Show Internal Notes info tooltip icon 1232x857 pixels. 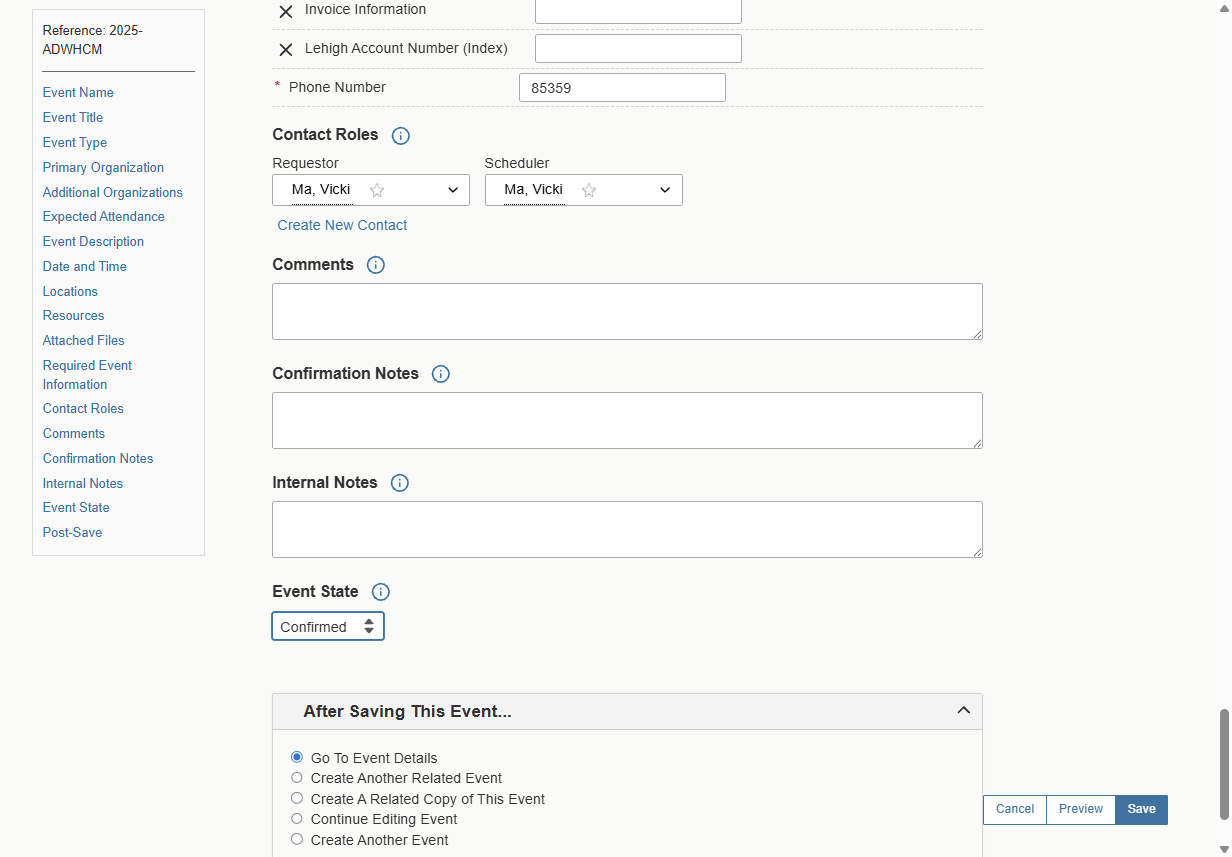[400, 483]
